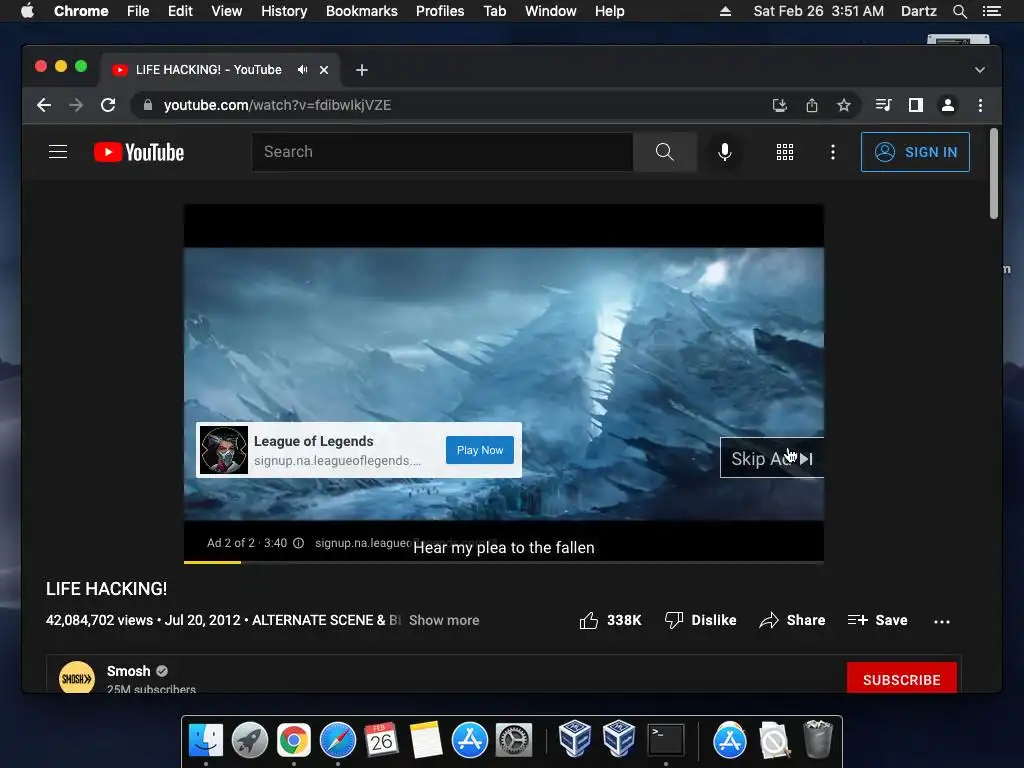Open the Chrome three-dot menu
The width and height of the screenshot is (1024, 768).
(x=980, y=105)
